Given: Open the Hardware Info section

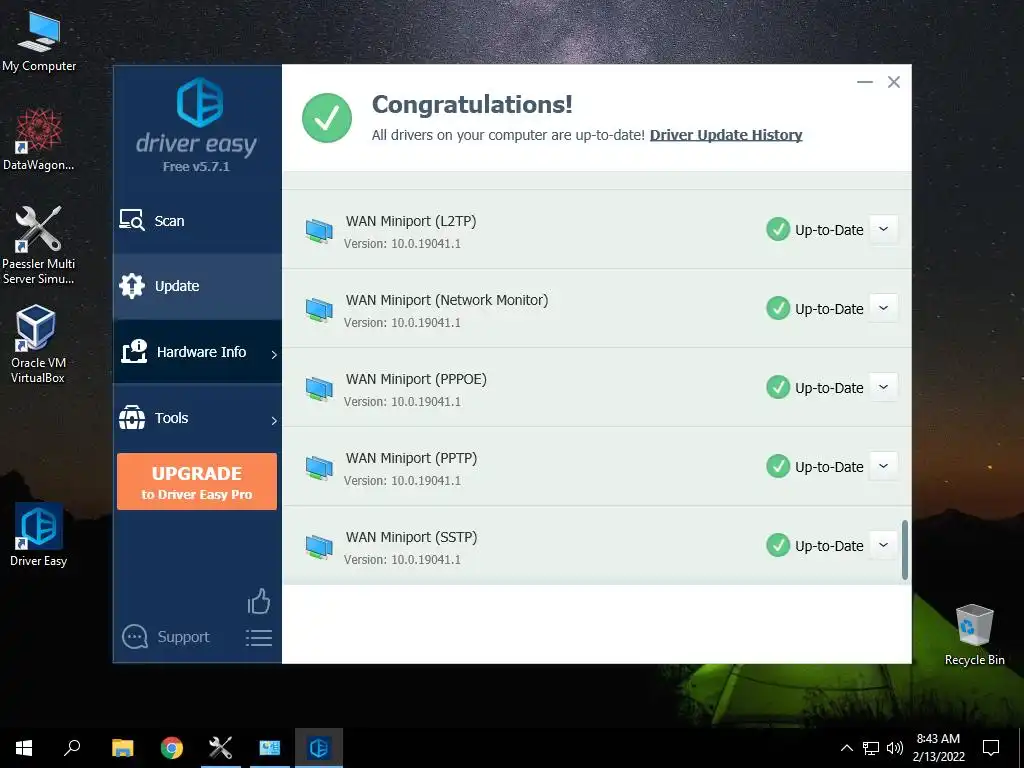Looking at the screenshot, I should (x=197, y=352).
